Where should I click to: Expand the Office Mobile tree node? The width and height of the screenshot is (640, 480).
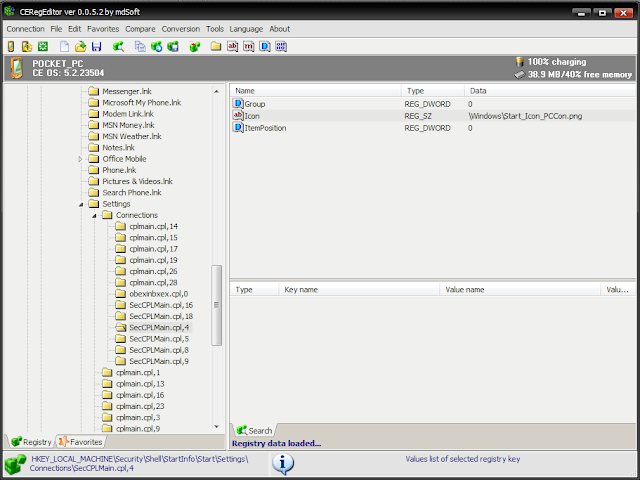point(81,159)
